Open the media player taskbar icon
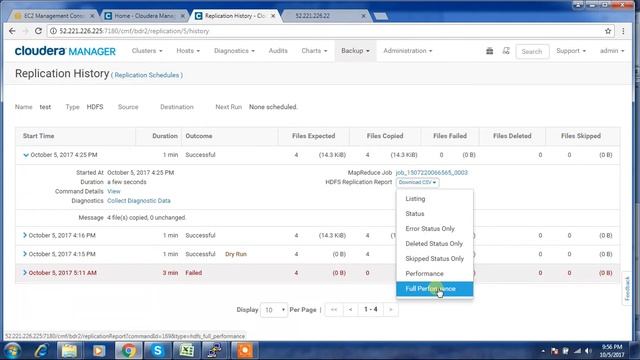The image size is (640, 360). (x=99, y=350)
